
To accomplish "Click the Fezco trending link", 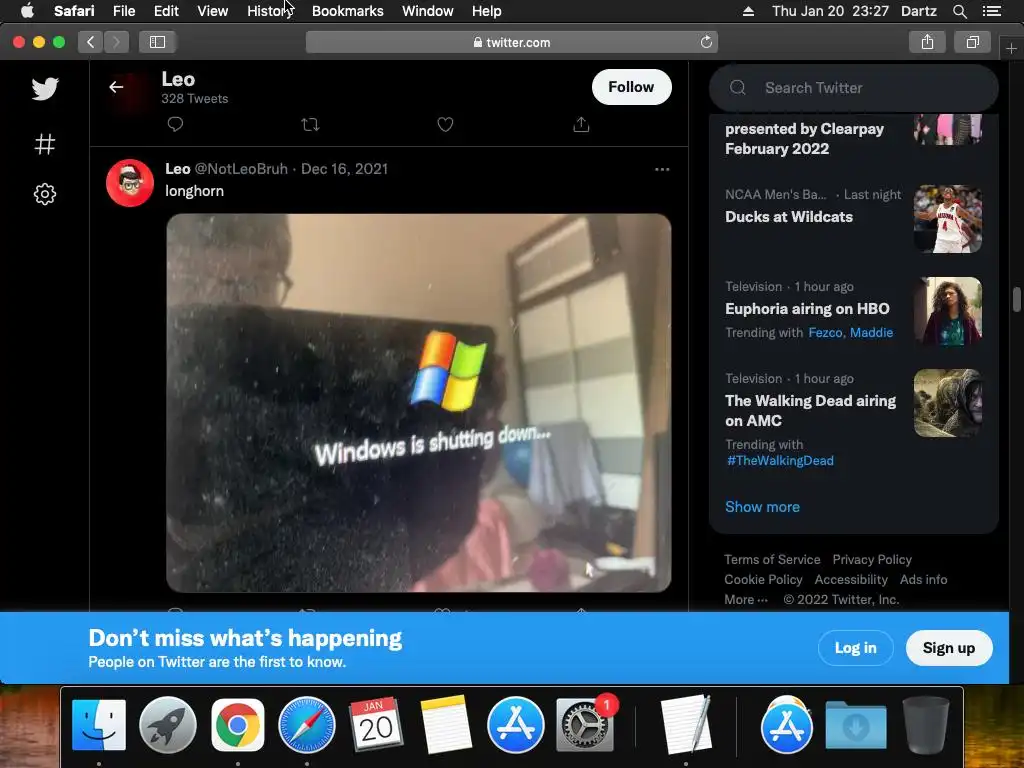I will tap(825, 332).
